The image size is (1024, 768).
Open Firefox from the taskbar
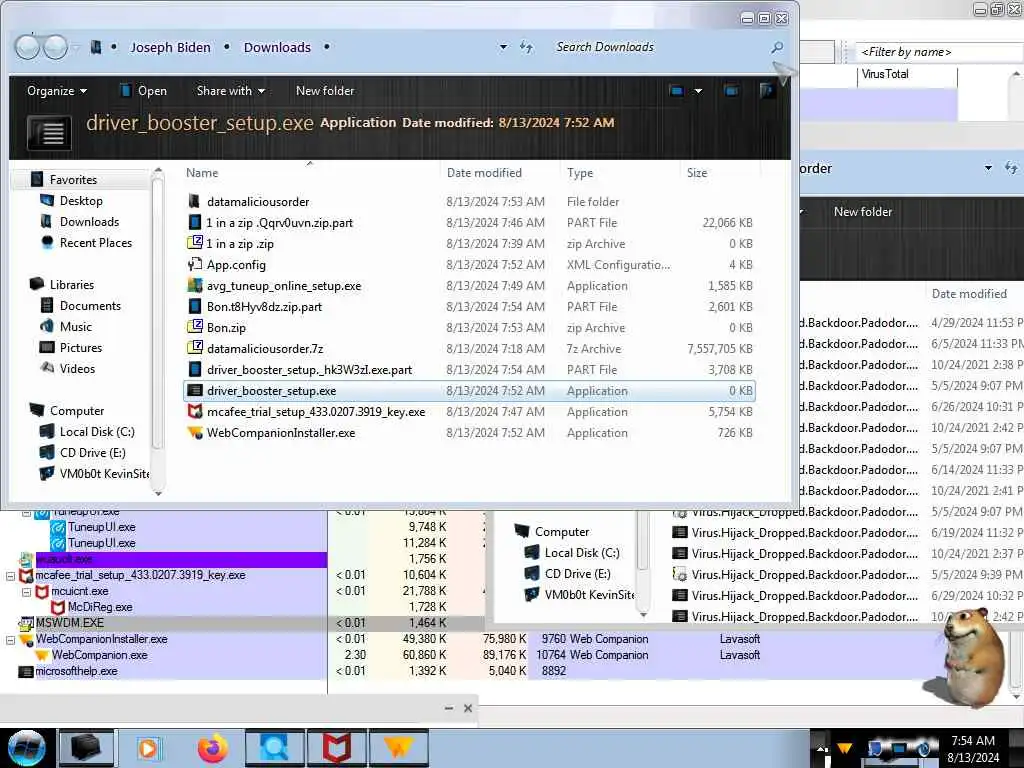click(x=213, y=748)
